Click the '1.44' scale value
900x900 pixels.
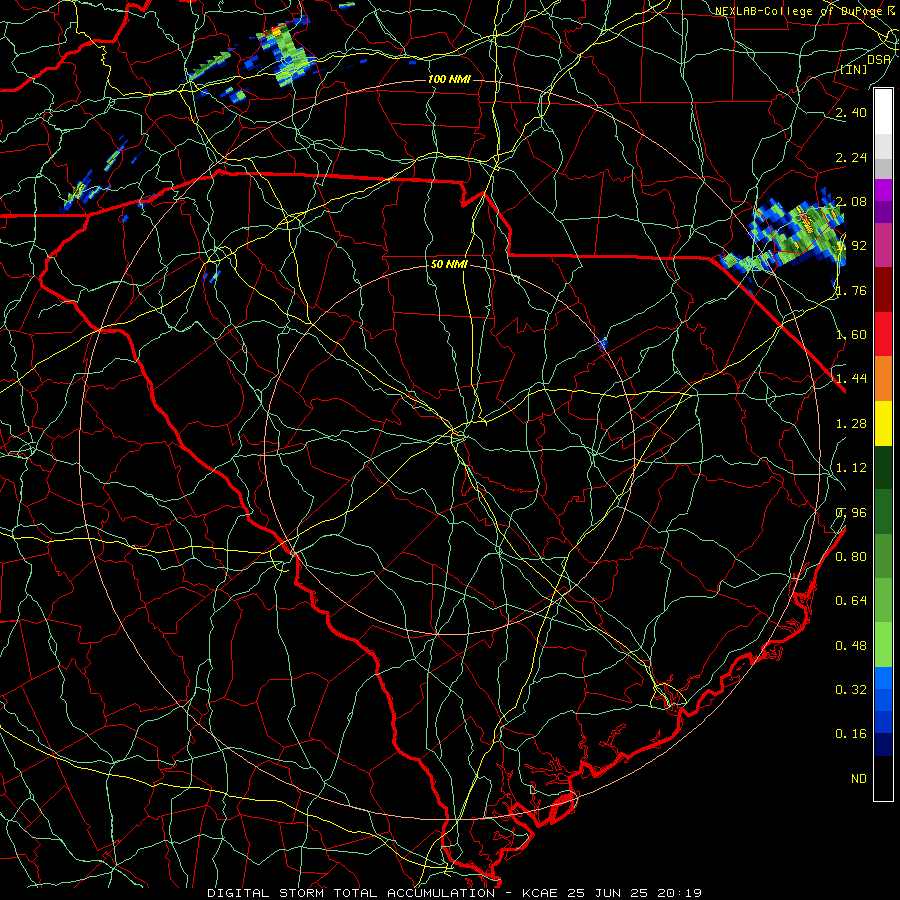tap(851, 379)
